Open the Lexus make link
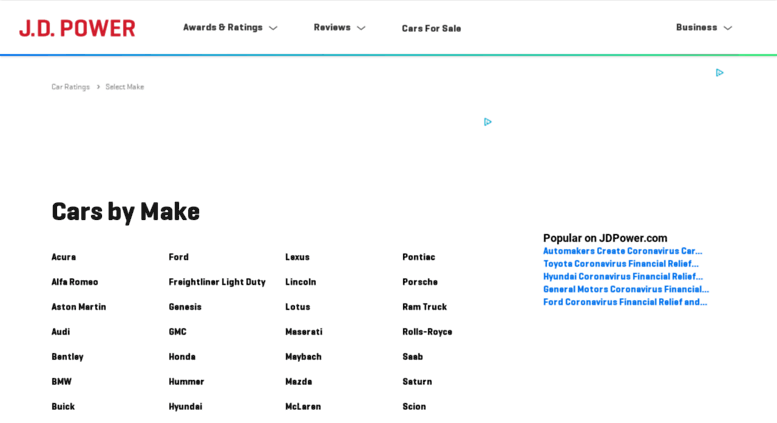This screenshot has height=423, width=777. point(297,257)
